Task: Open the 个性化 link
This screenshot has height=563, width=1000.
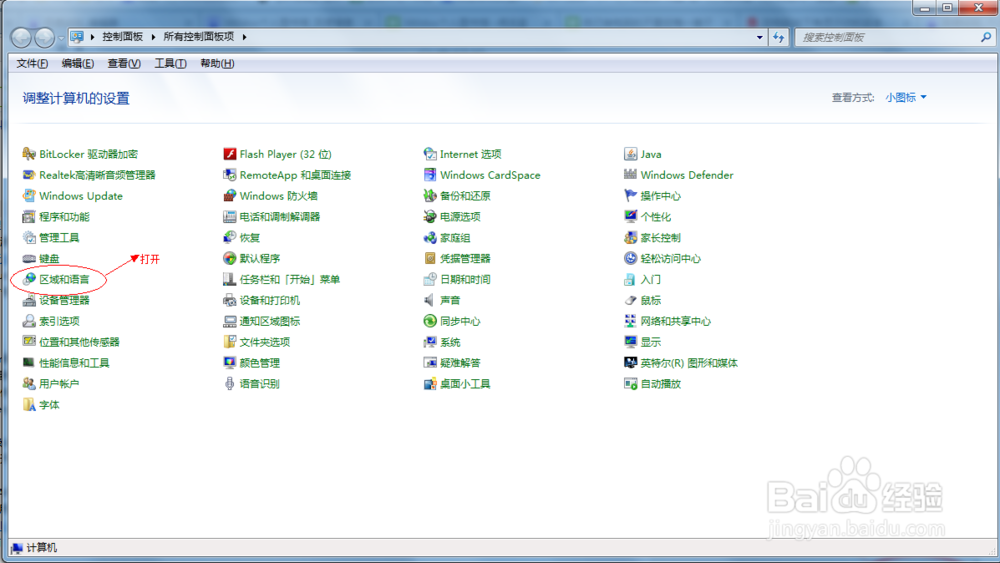Action: [x=656, y=217]
